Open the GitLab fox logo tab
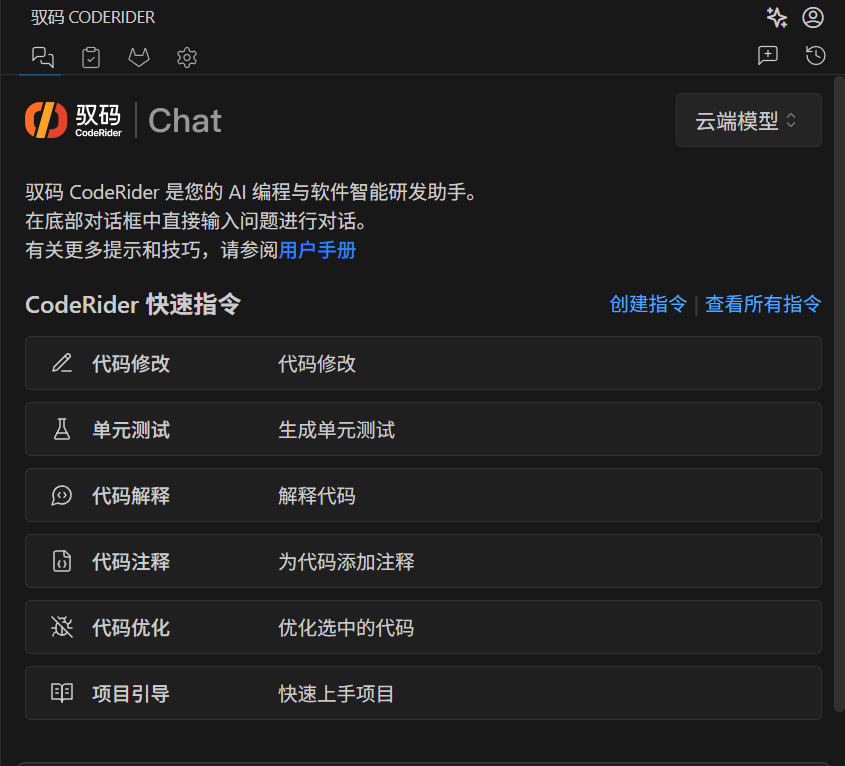This screenshot has width=845, height=766. pyautogui.click(x=138, y=57)
